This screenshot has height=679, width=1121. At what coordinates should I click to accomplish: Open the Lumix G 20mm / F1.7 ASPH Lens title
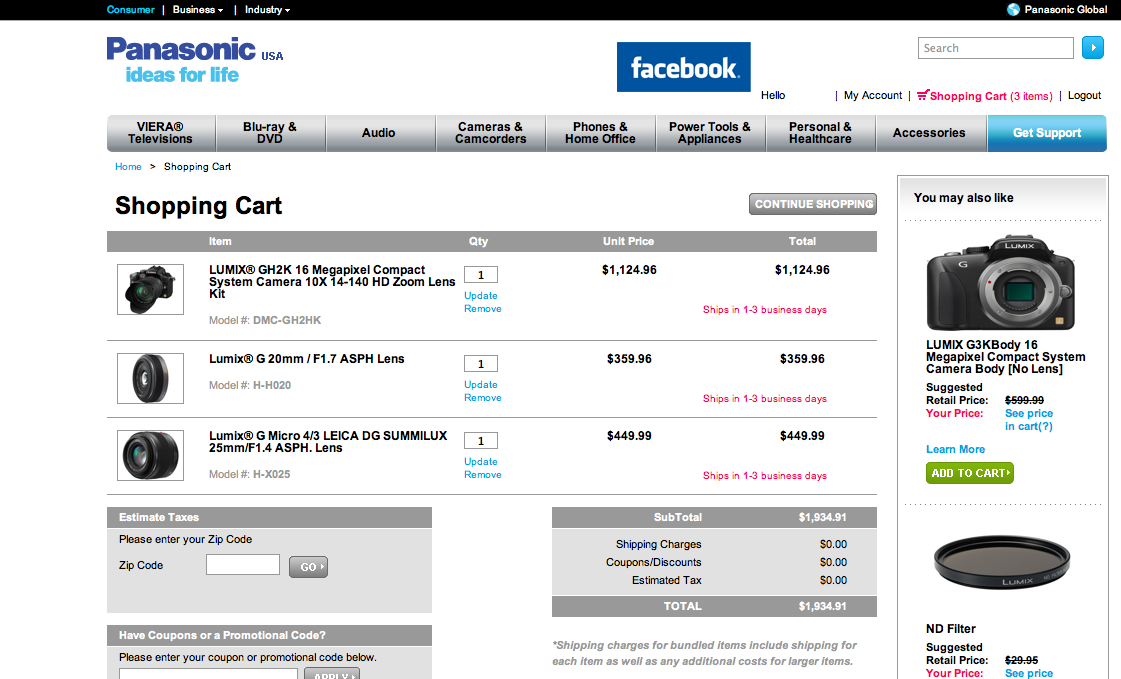[x=307, y=359]
